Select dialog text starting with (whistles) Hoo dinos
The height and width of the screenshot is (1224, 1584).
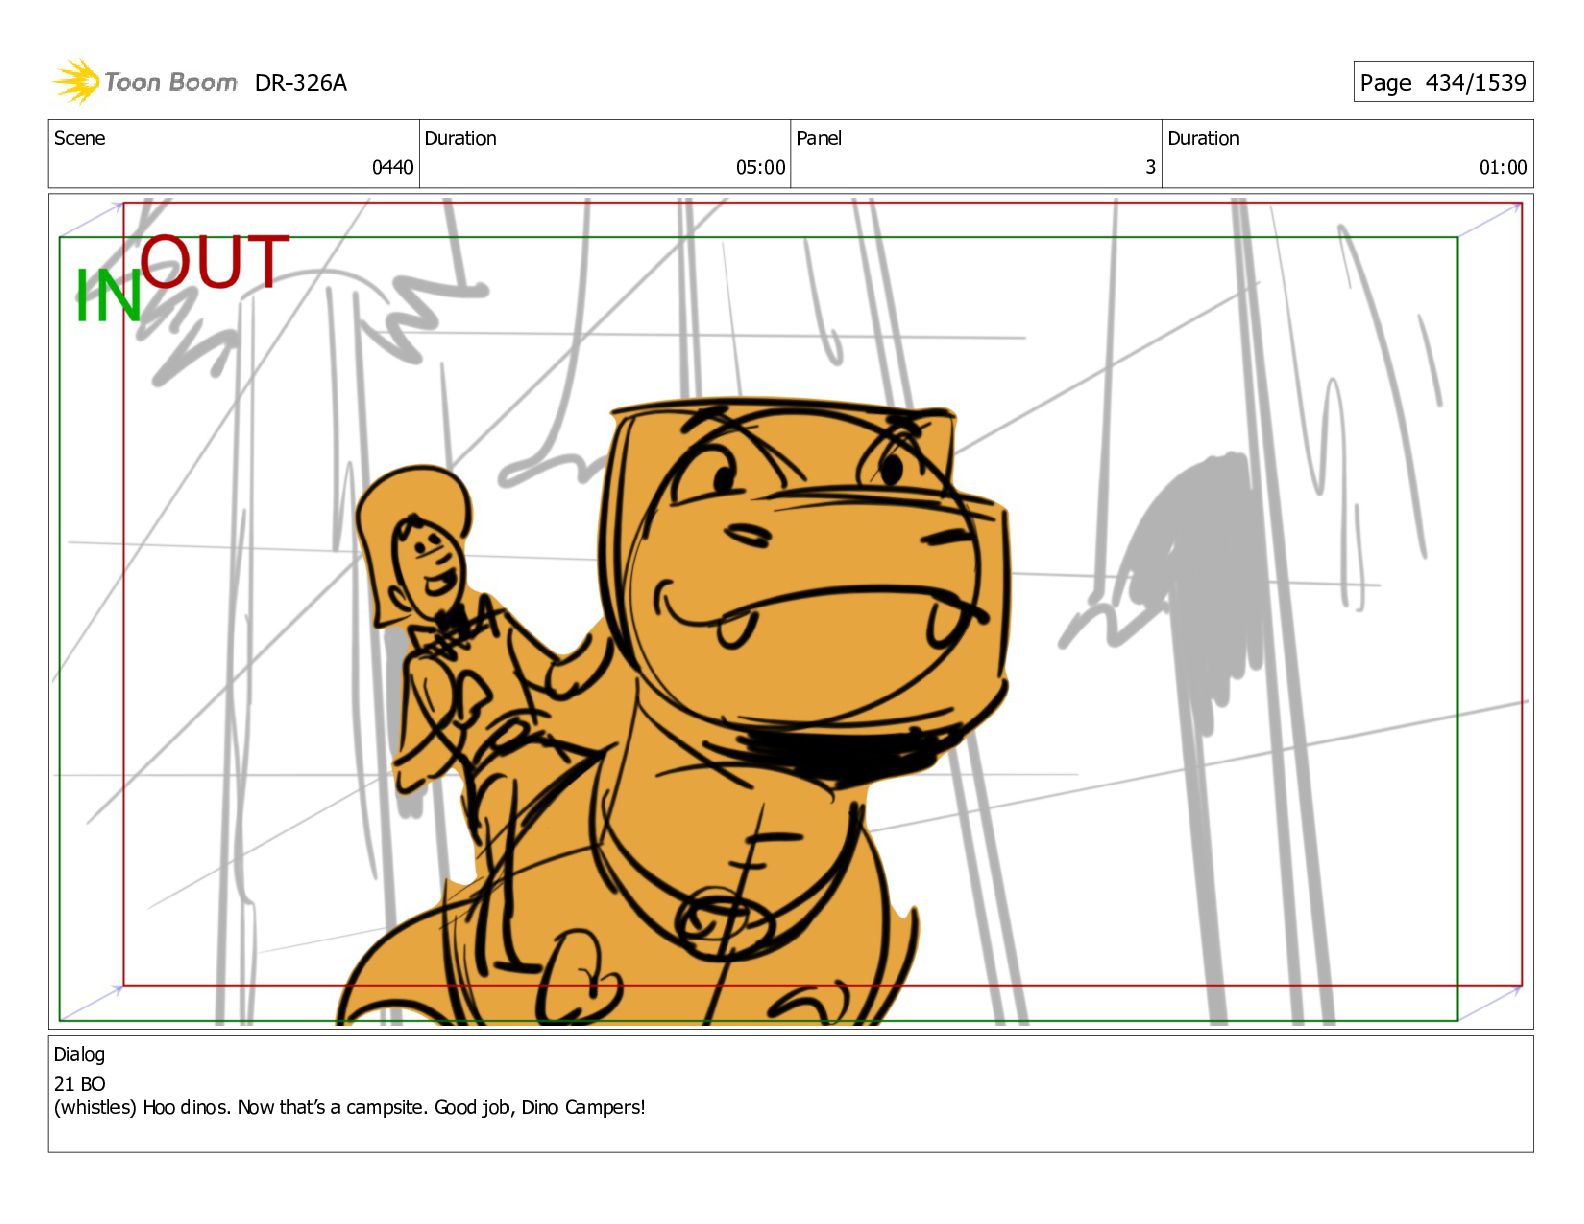point(350,1107)
